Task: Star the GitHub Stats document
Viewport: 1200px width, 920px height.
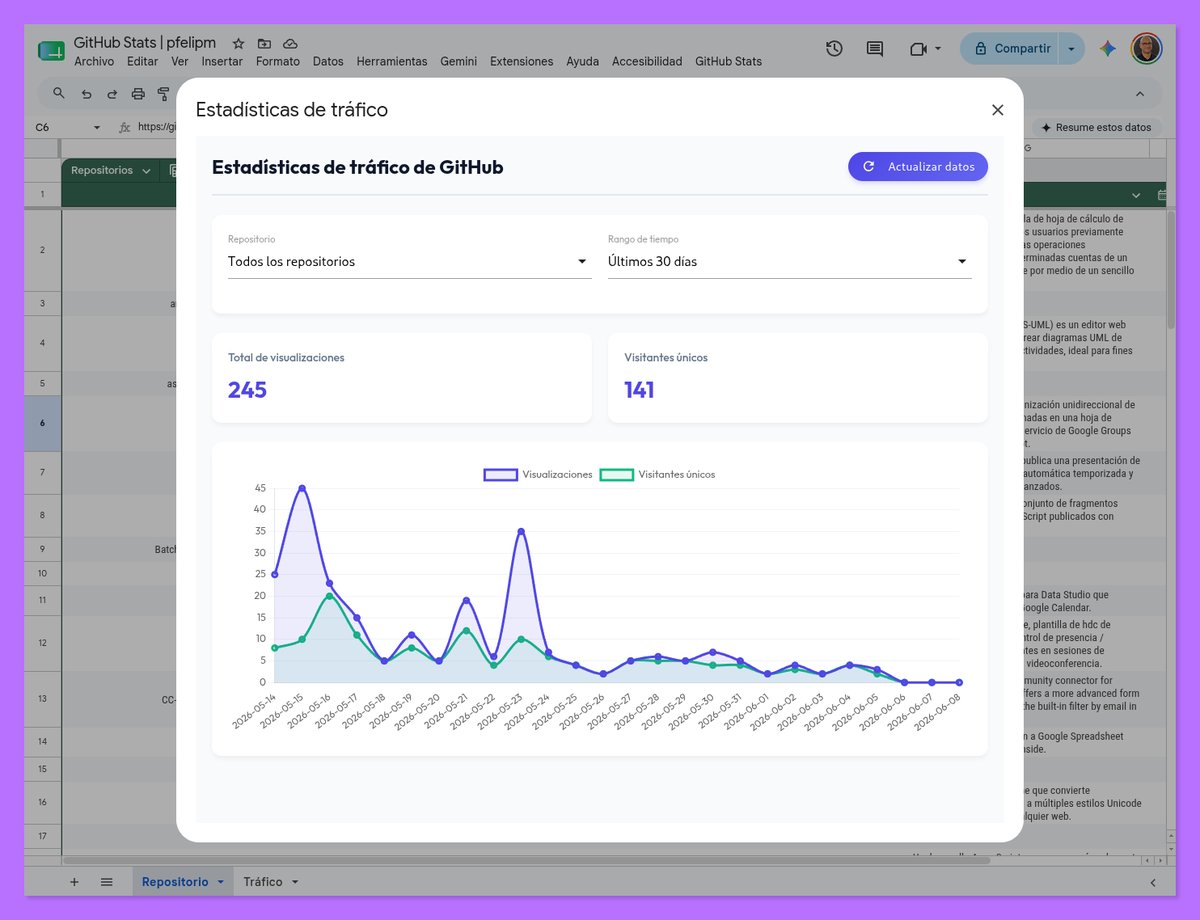Action: (x=238, y=44)
